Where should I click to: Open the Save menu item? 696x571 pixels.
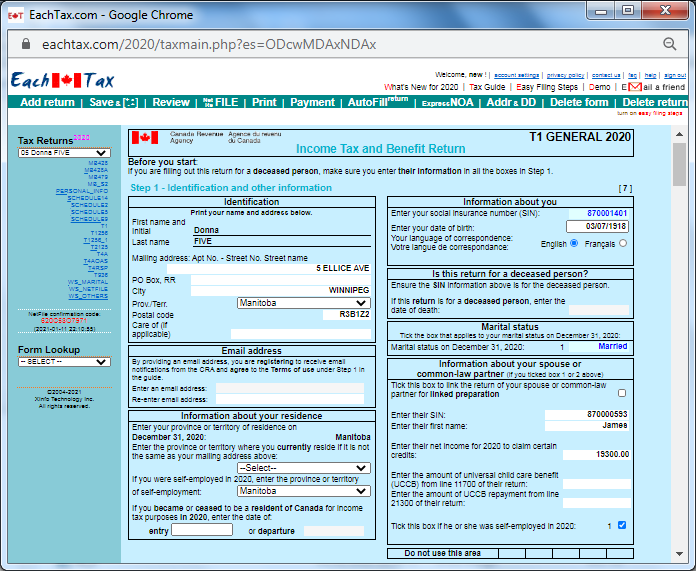click(113, 102)
